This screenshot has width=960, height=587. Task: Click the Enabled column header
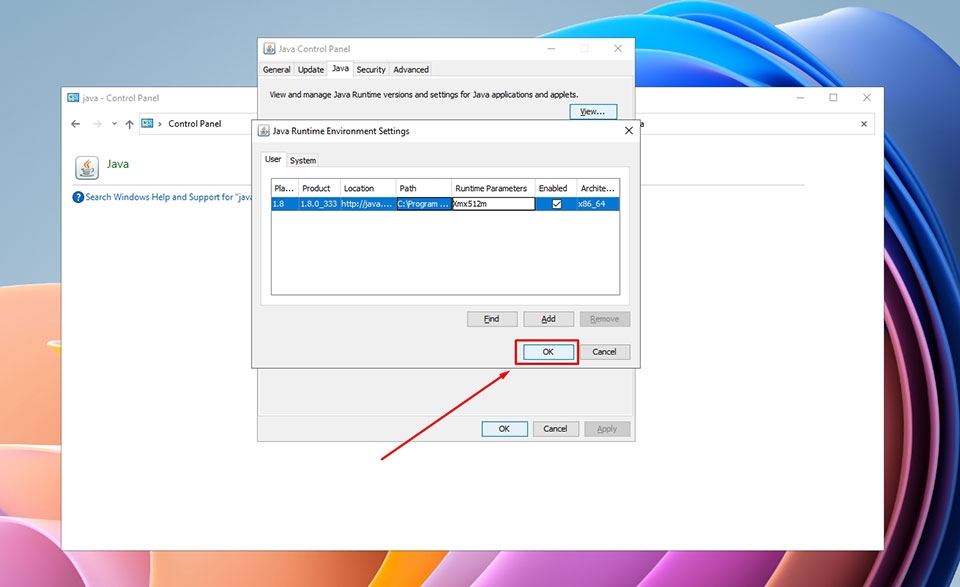click(556, 188)
